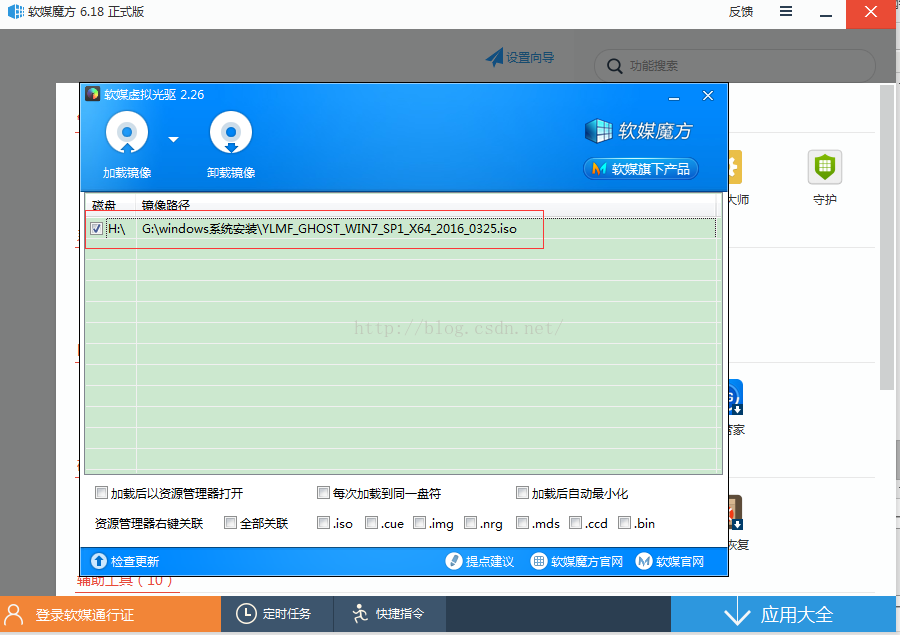Close the 软媒虚拟光驱 window
900x635 pixels.
708,96
